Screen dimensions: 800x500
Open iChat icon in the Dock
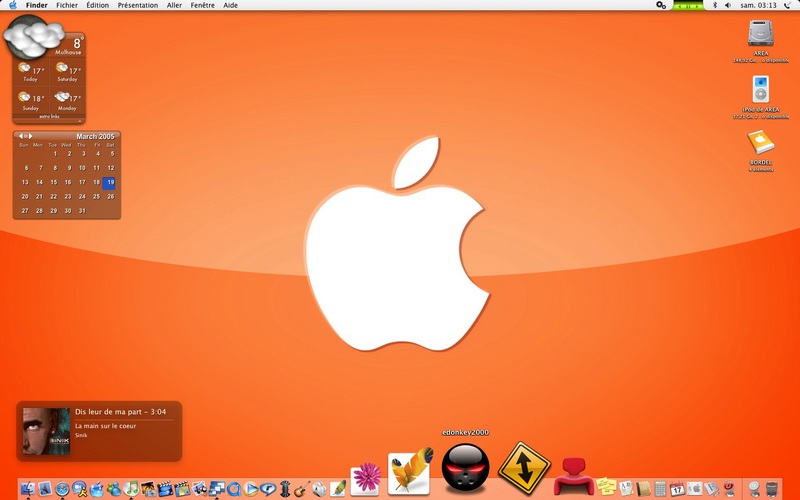click(79, 489)
